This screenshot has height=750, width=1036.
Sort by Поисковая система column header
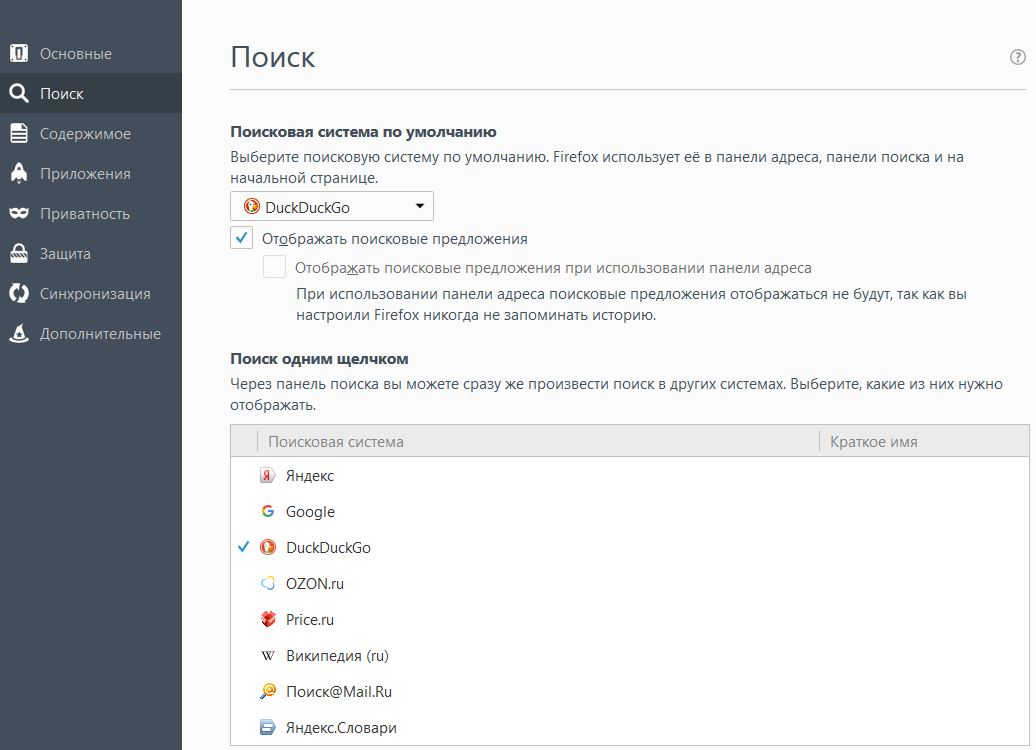point(537,441)
